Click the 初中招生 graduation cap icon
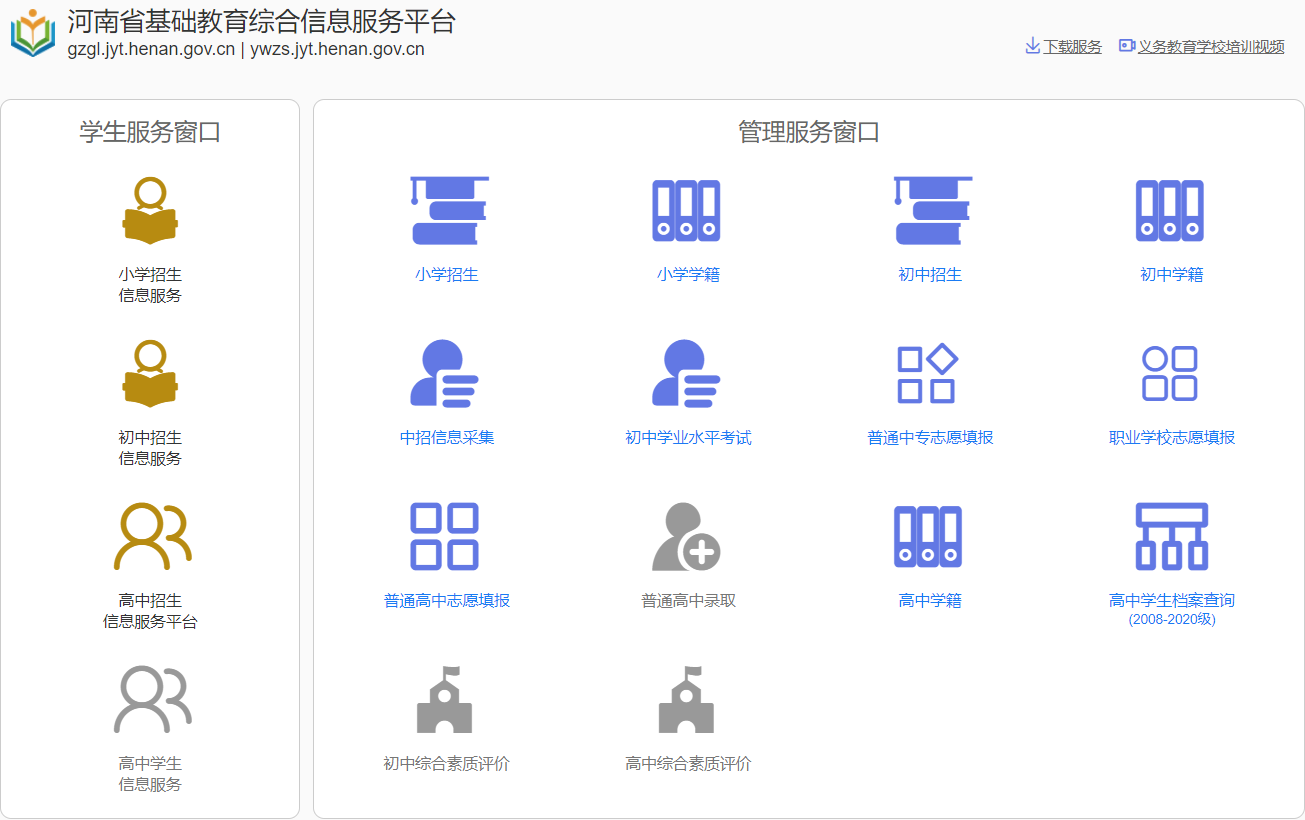Screen dimensions: 1305x820 [930, 211]
